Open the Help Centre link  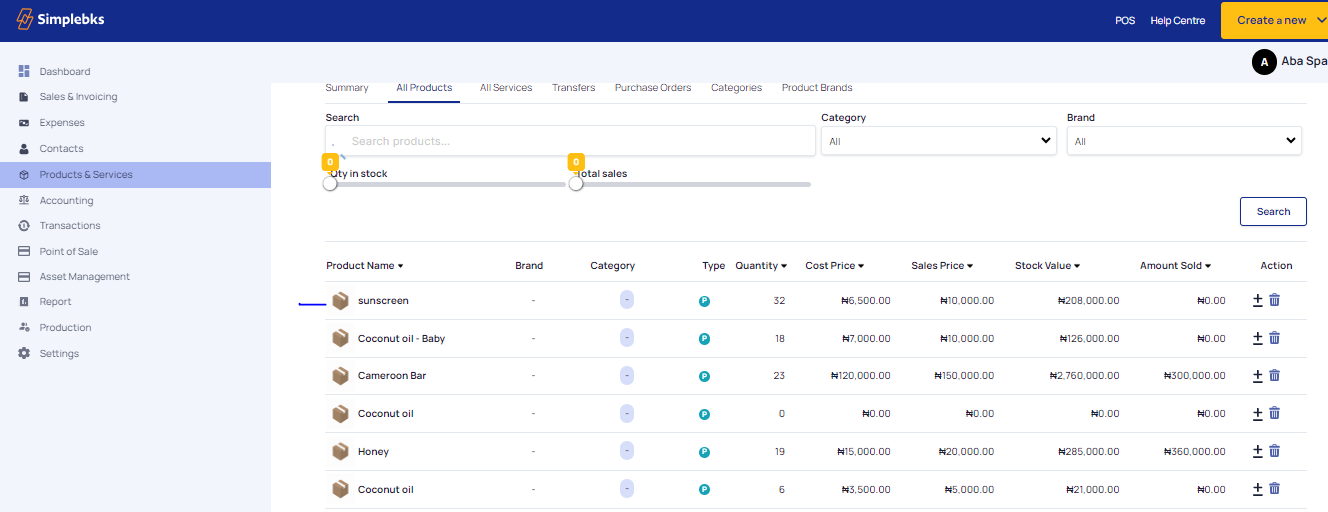[1177, 20]
